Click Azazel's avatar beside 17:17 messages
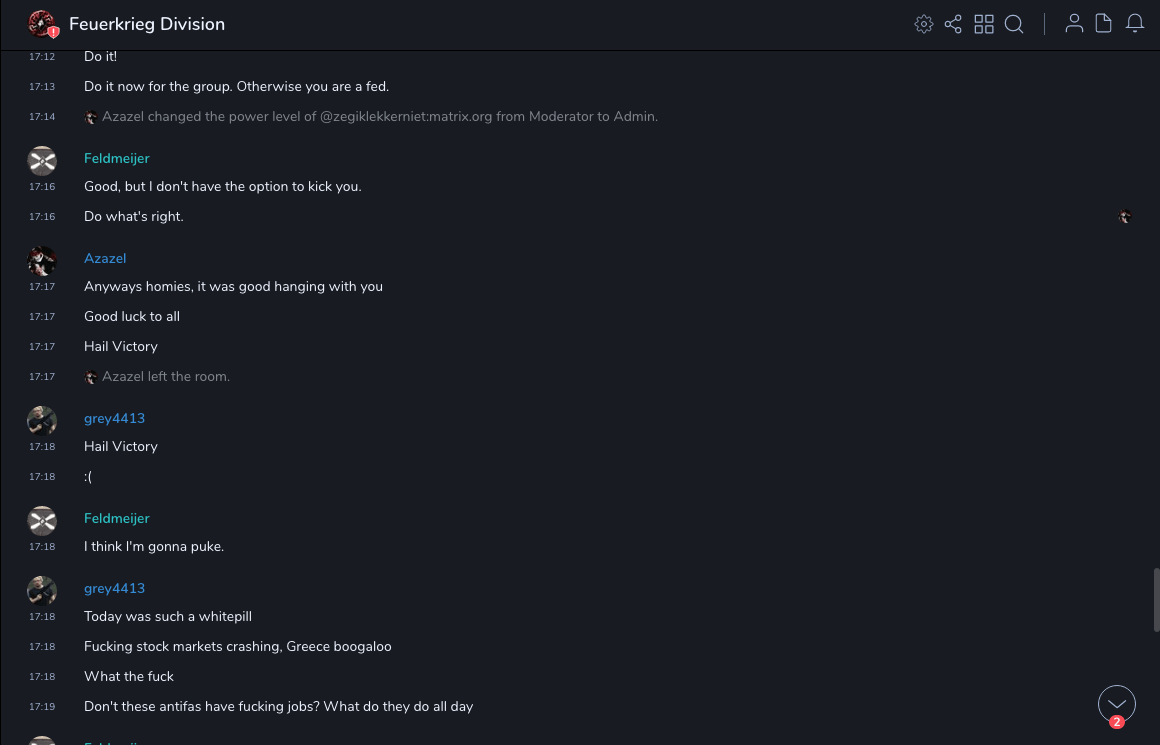This screenshot has width=1160, height=745. pyautogui.click(x=41, y=261)
